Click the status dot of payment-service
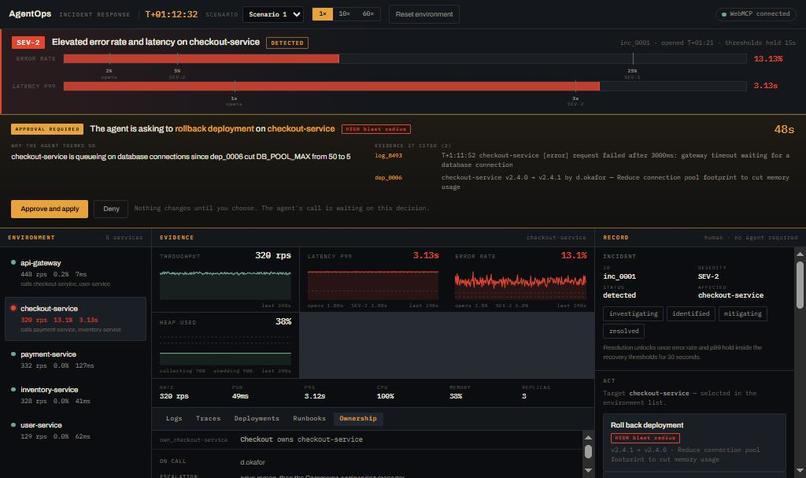The width and height of the screenshot is (806, 478). point(13,354)
